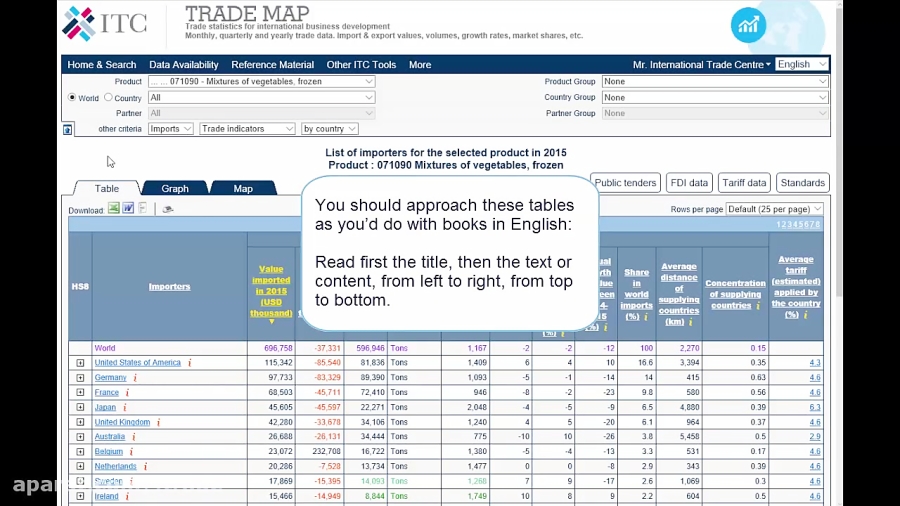The height and width of the screenshot is (506, 900).
Task: Download table as Word document
Action: click(x=128, y=208)
